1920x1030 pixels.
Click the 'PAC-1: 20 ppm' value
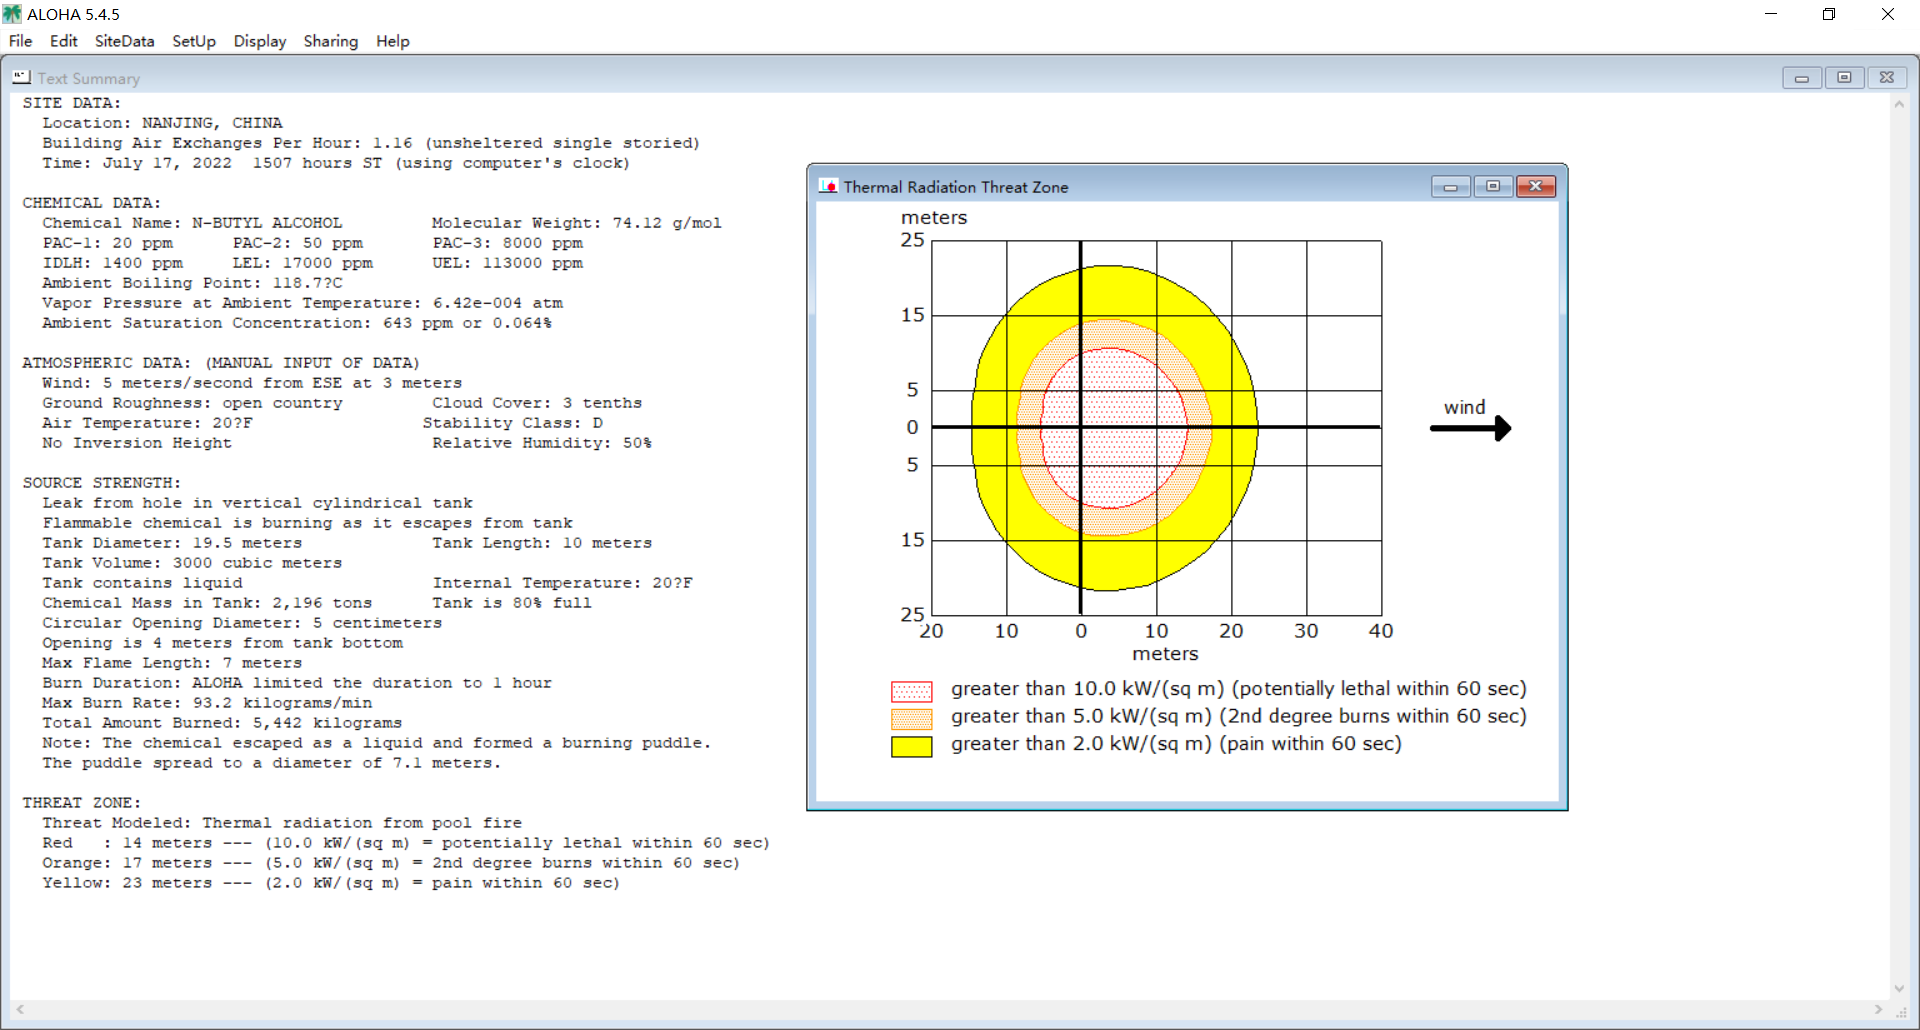(107, 243)
